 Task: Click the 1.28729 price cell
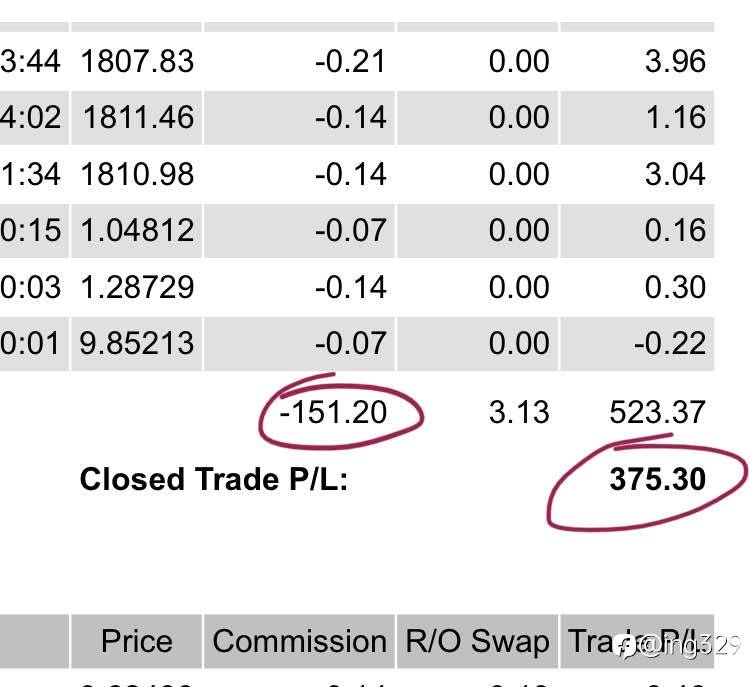point(137,287)
